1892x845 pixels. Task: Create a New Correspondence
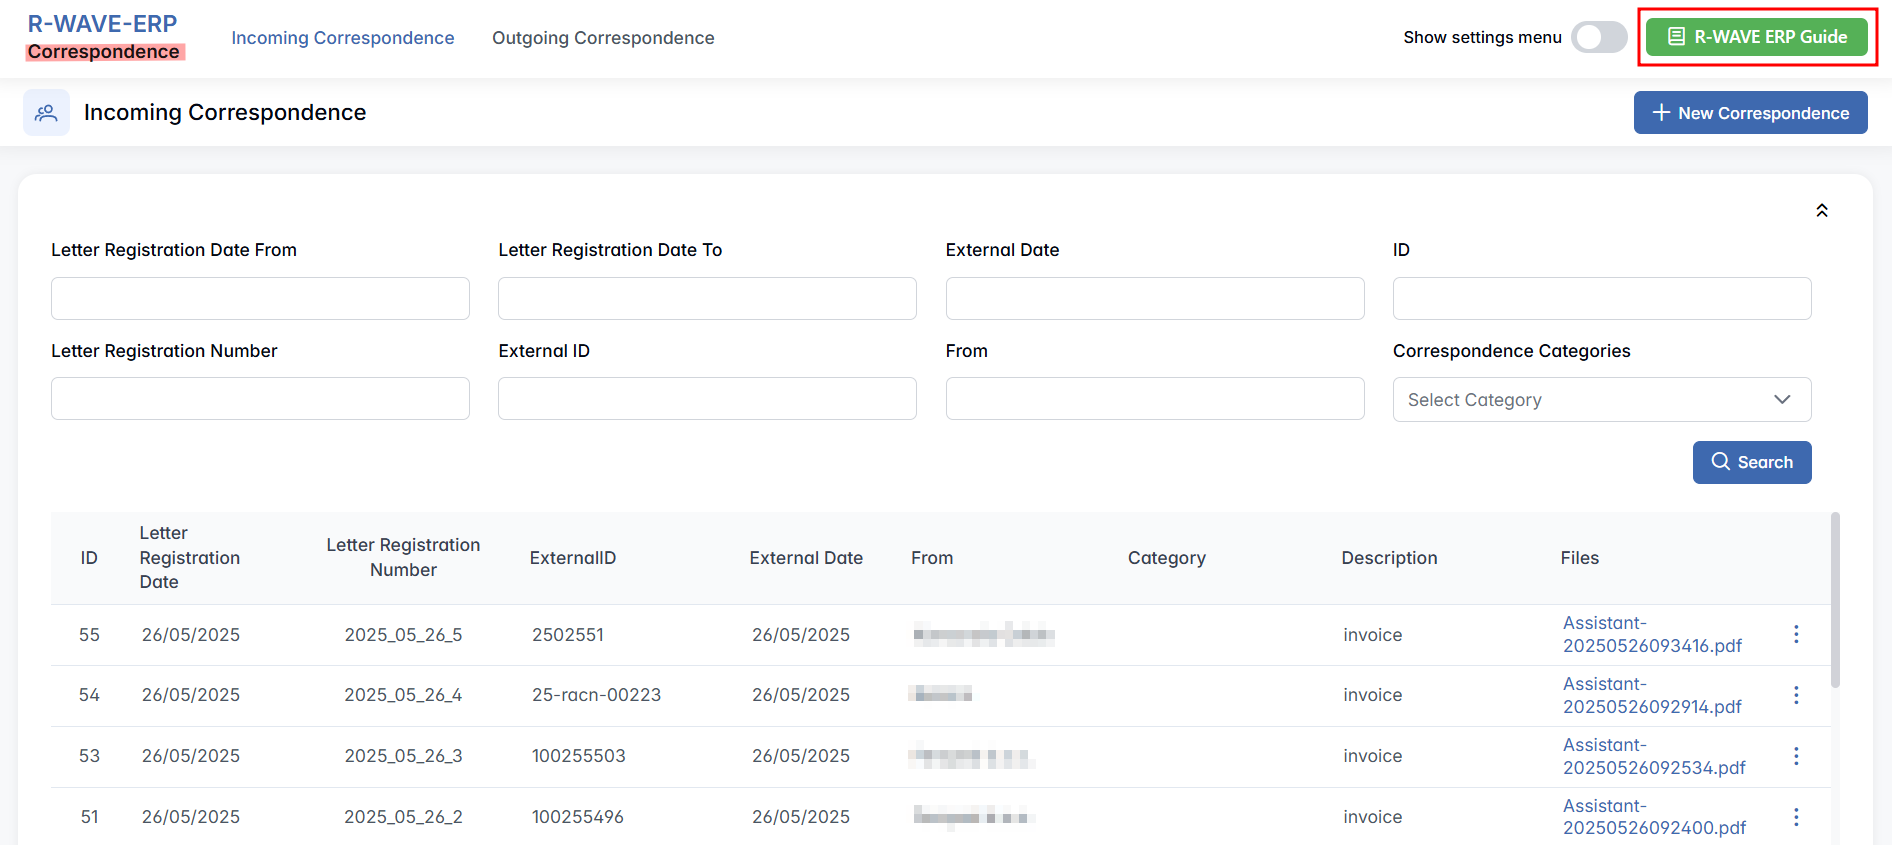tap(1750, 113)
